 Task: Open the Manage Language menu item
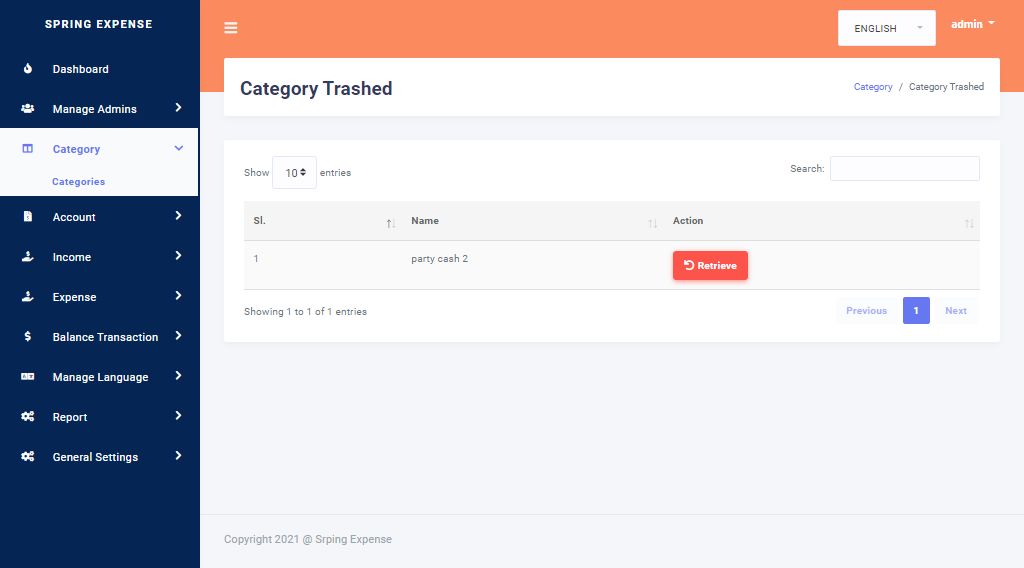[99, 377]
